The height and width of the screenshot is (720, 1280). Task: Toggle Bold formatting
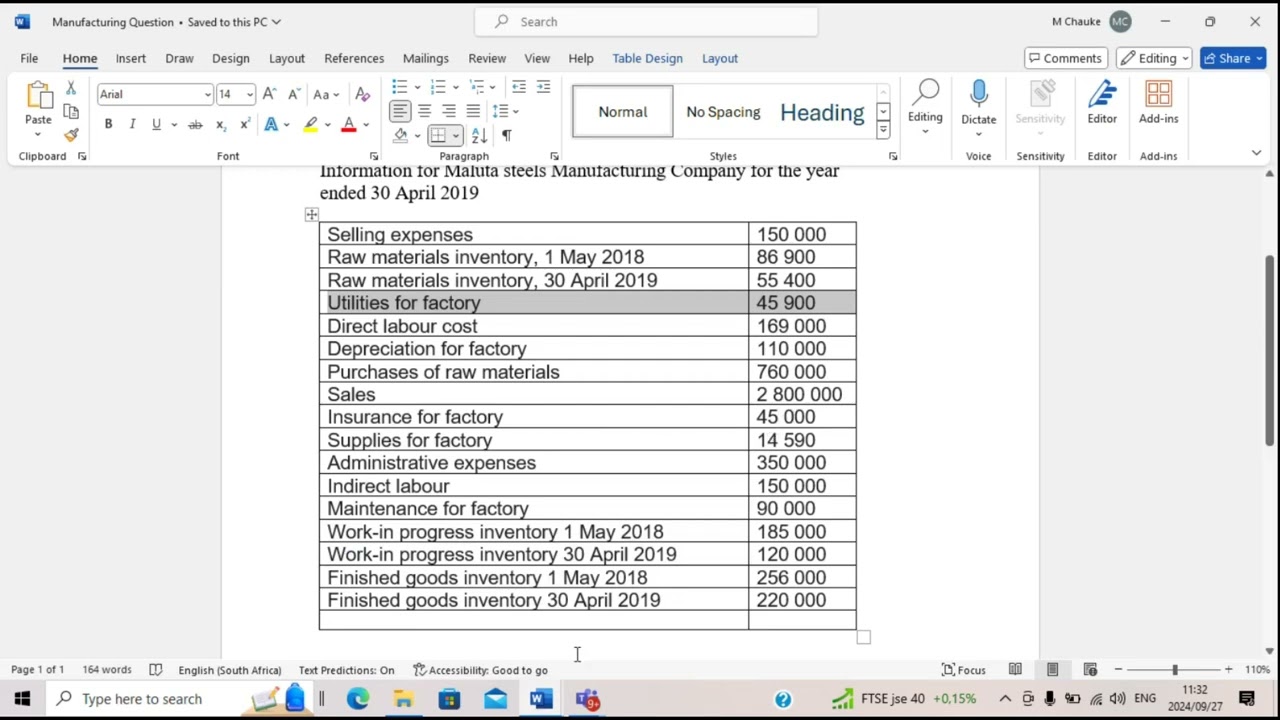pyautogui.click(x=108, y=124)
